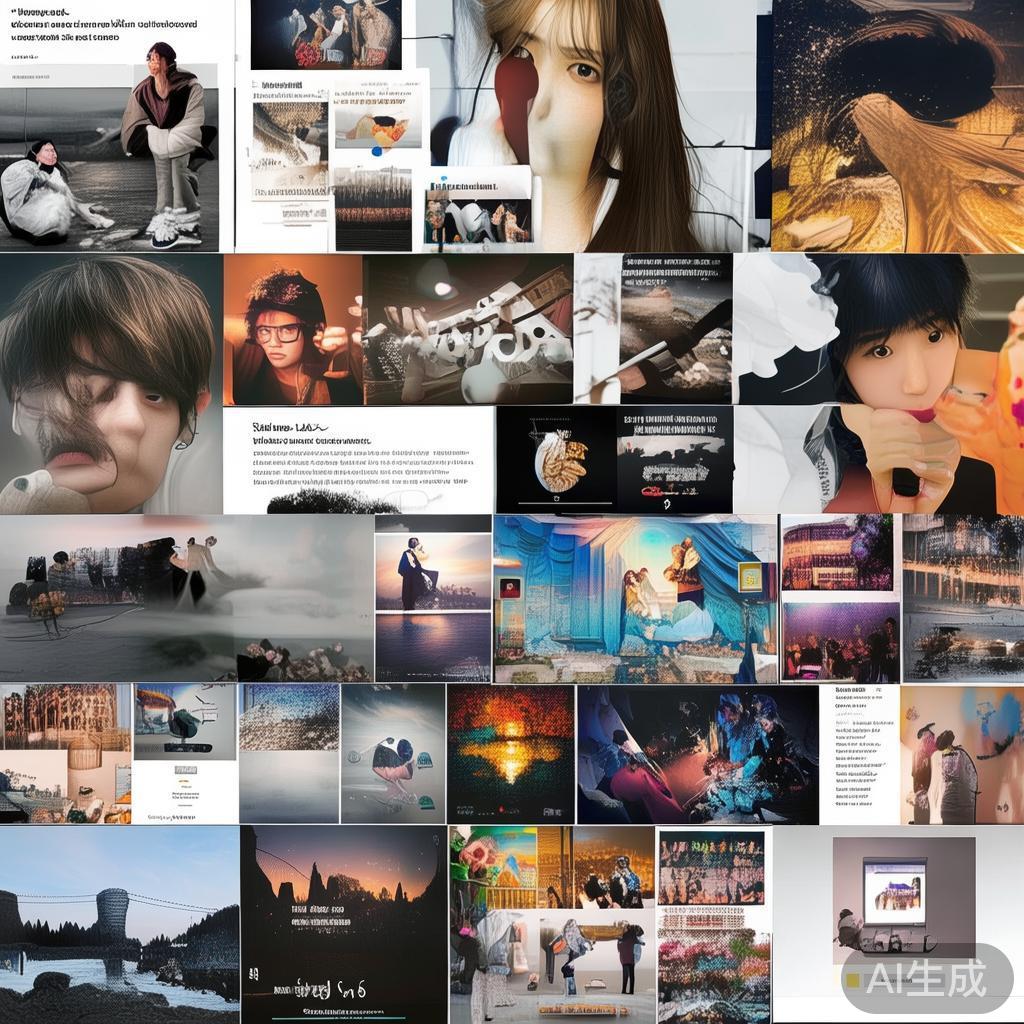Open the foggy grey landscape image

(x=186, y=598)
